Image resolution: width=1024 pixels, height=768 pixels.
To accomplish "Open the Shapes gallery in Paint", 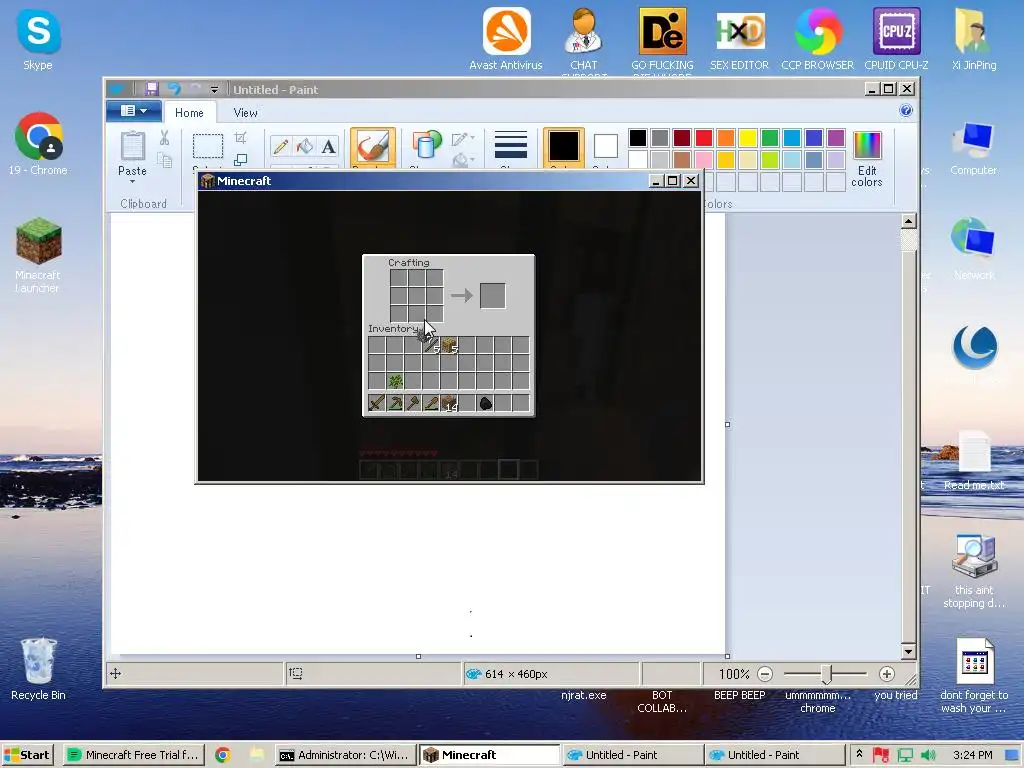I will pos(426,145).
